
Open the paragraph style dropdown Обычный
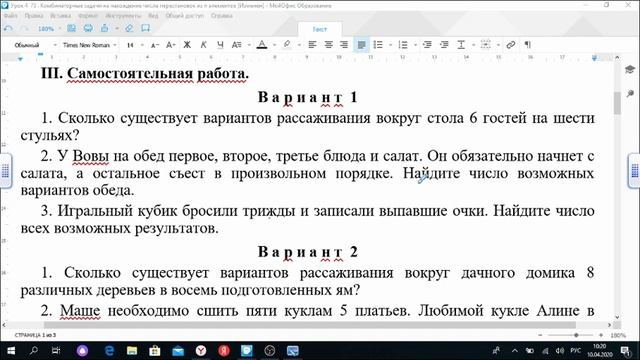[35, 45]
